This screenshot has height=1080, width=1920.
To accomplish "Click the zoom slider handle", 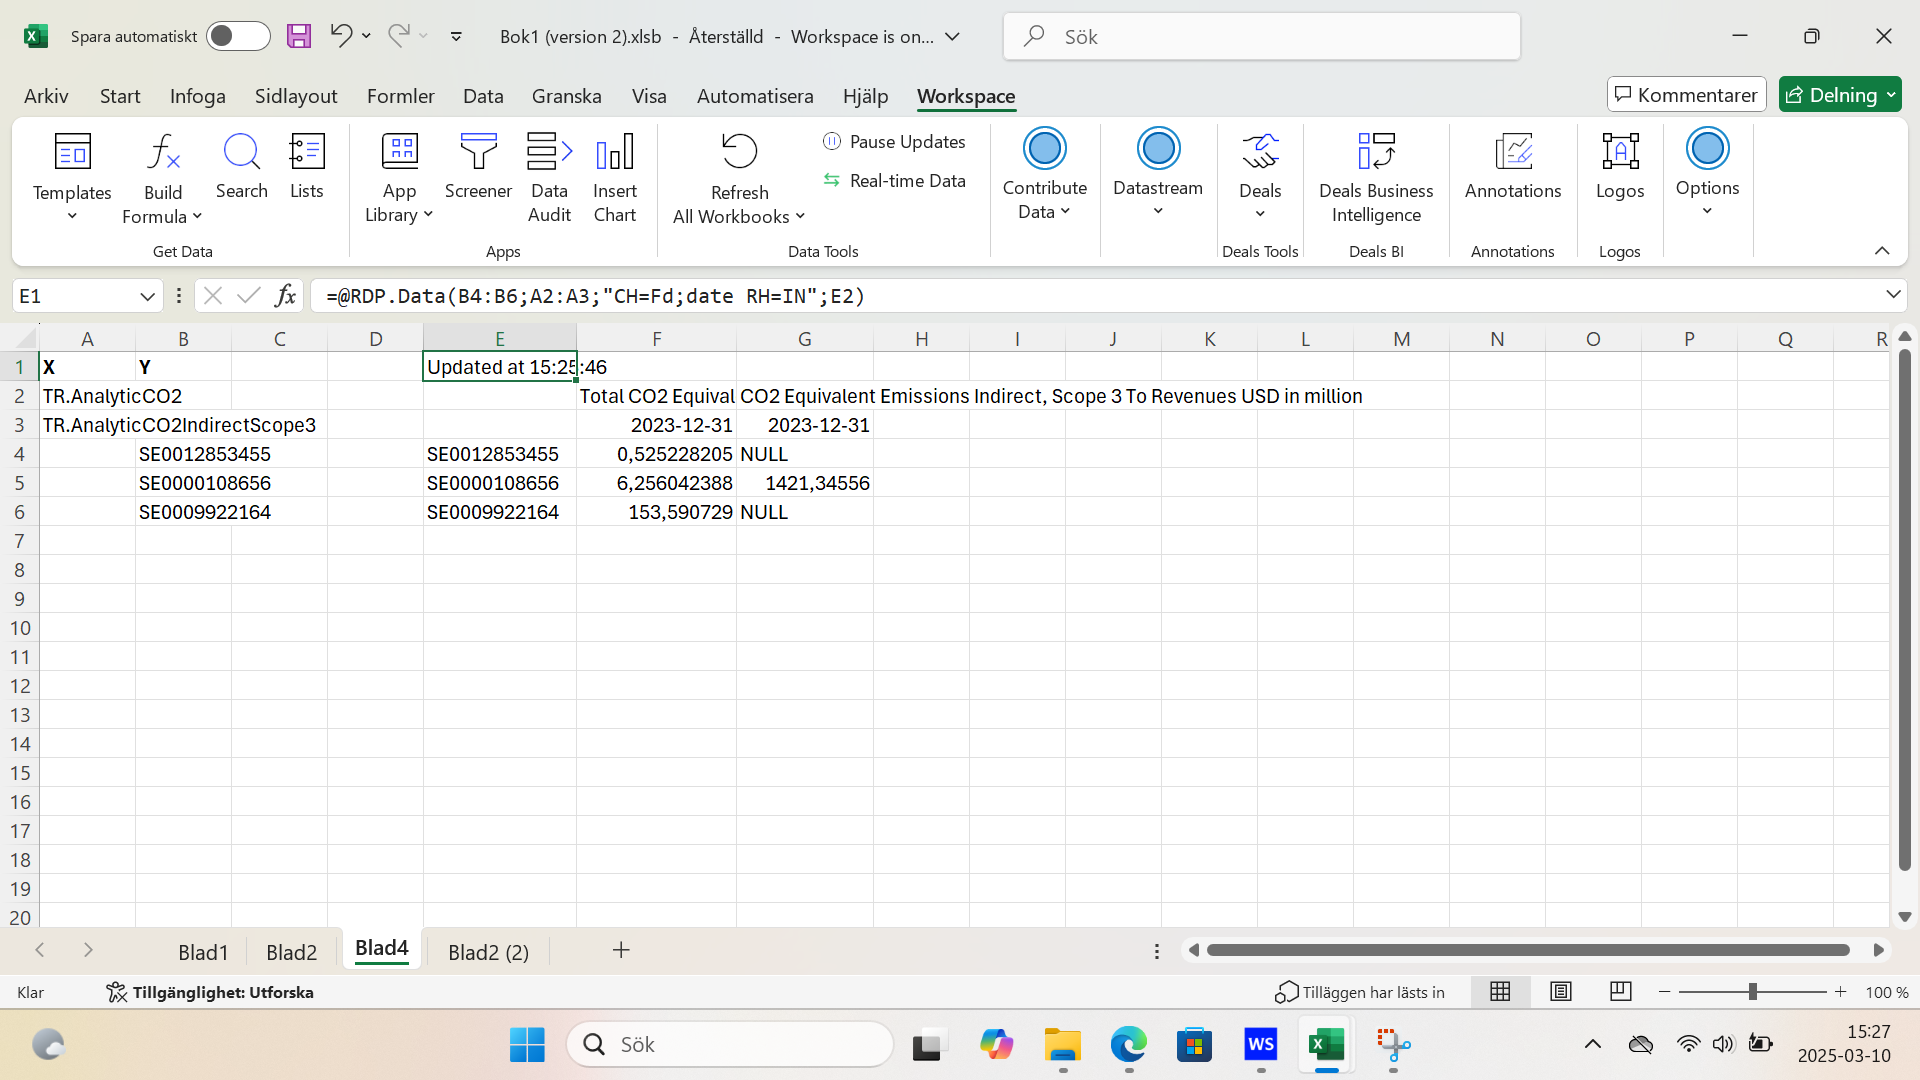I will pos(1752,991).
